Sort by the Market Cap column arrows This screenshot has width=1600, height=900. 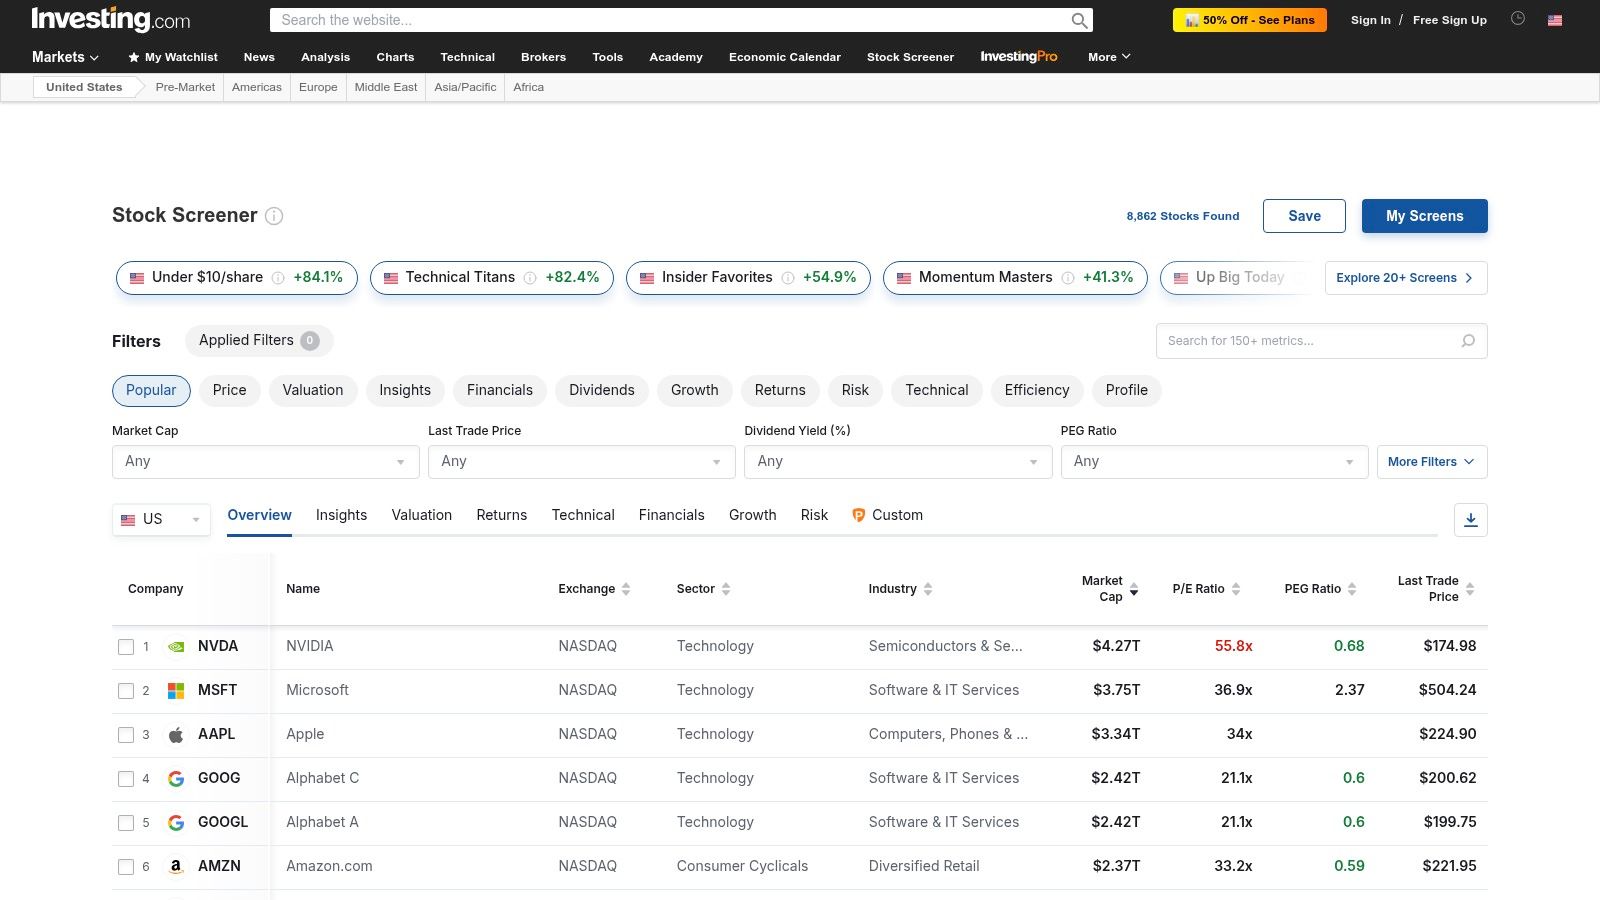(1134, 589)
